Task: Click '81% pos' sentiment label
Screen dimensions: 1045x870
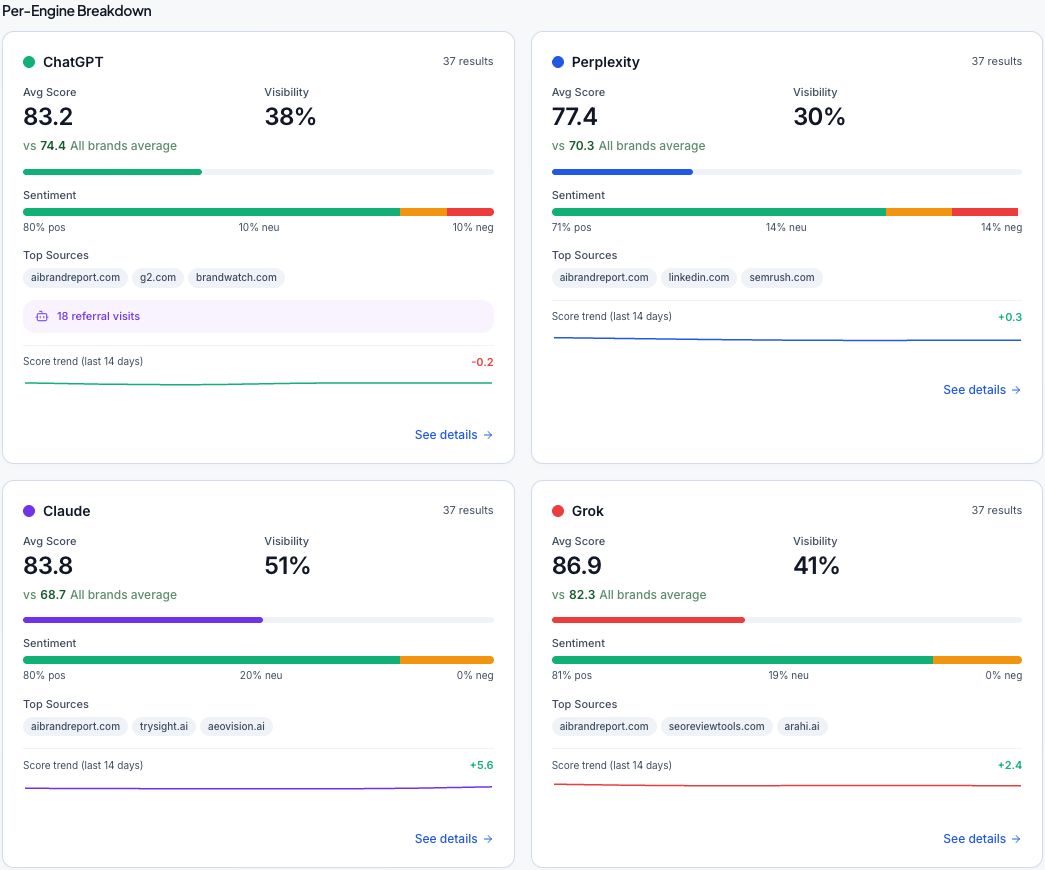Action: [x=571, y=675]
